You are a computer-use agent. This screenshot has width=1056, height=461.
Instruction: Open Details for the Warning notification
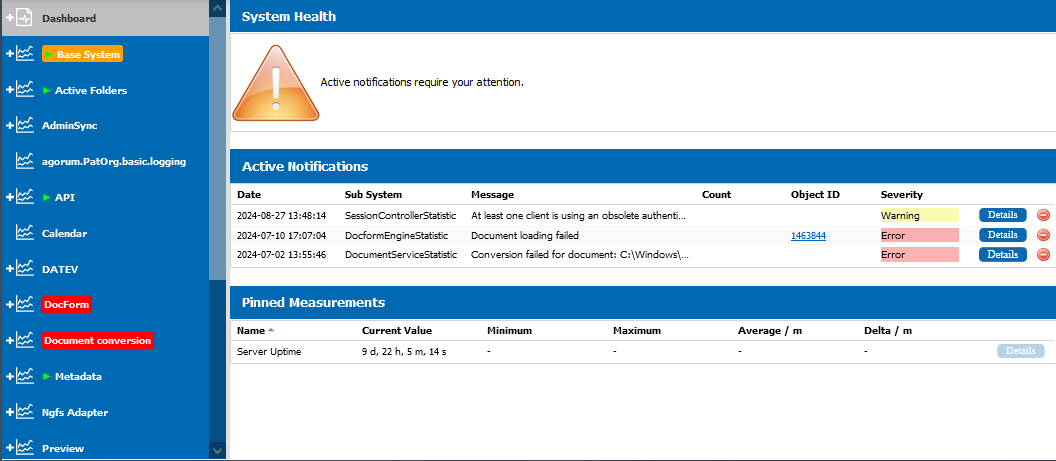[x=1002, y=215]
